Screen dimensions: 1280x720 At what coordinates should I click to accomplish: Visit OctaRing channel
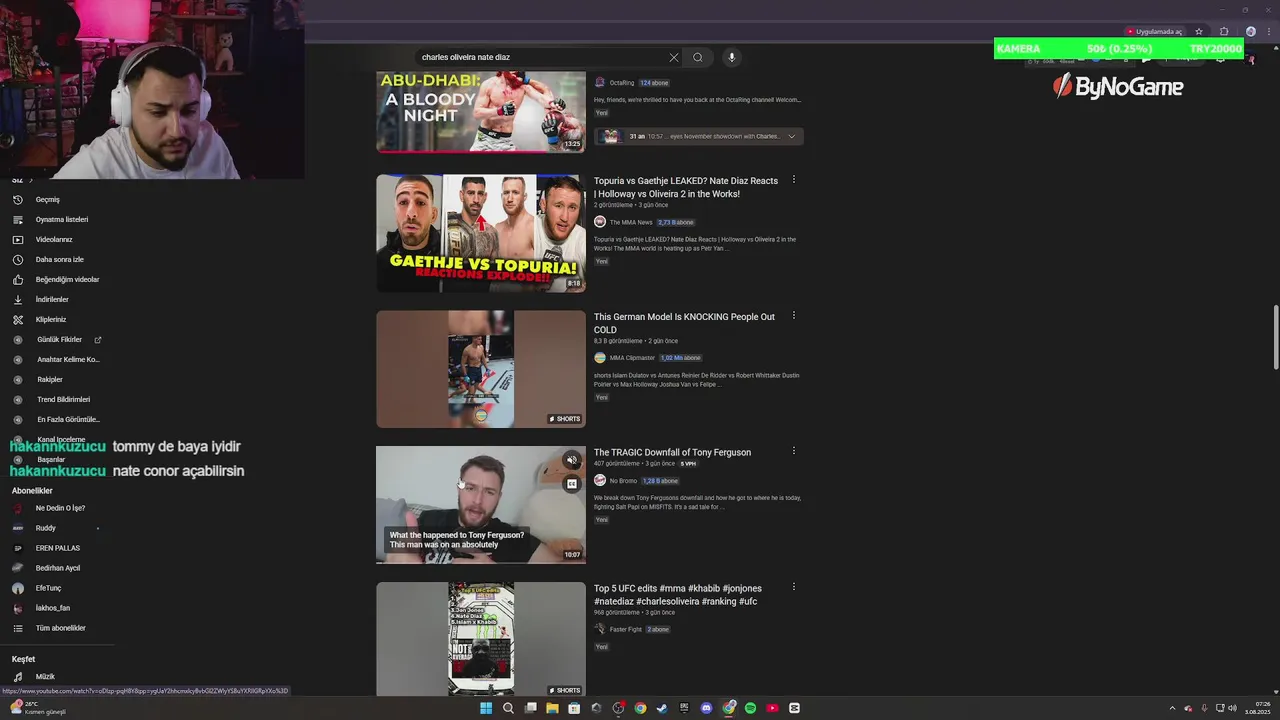[x=622, y=83]
